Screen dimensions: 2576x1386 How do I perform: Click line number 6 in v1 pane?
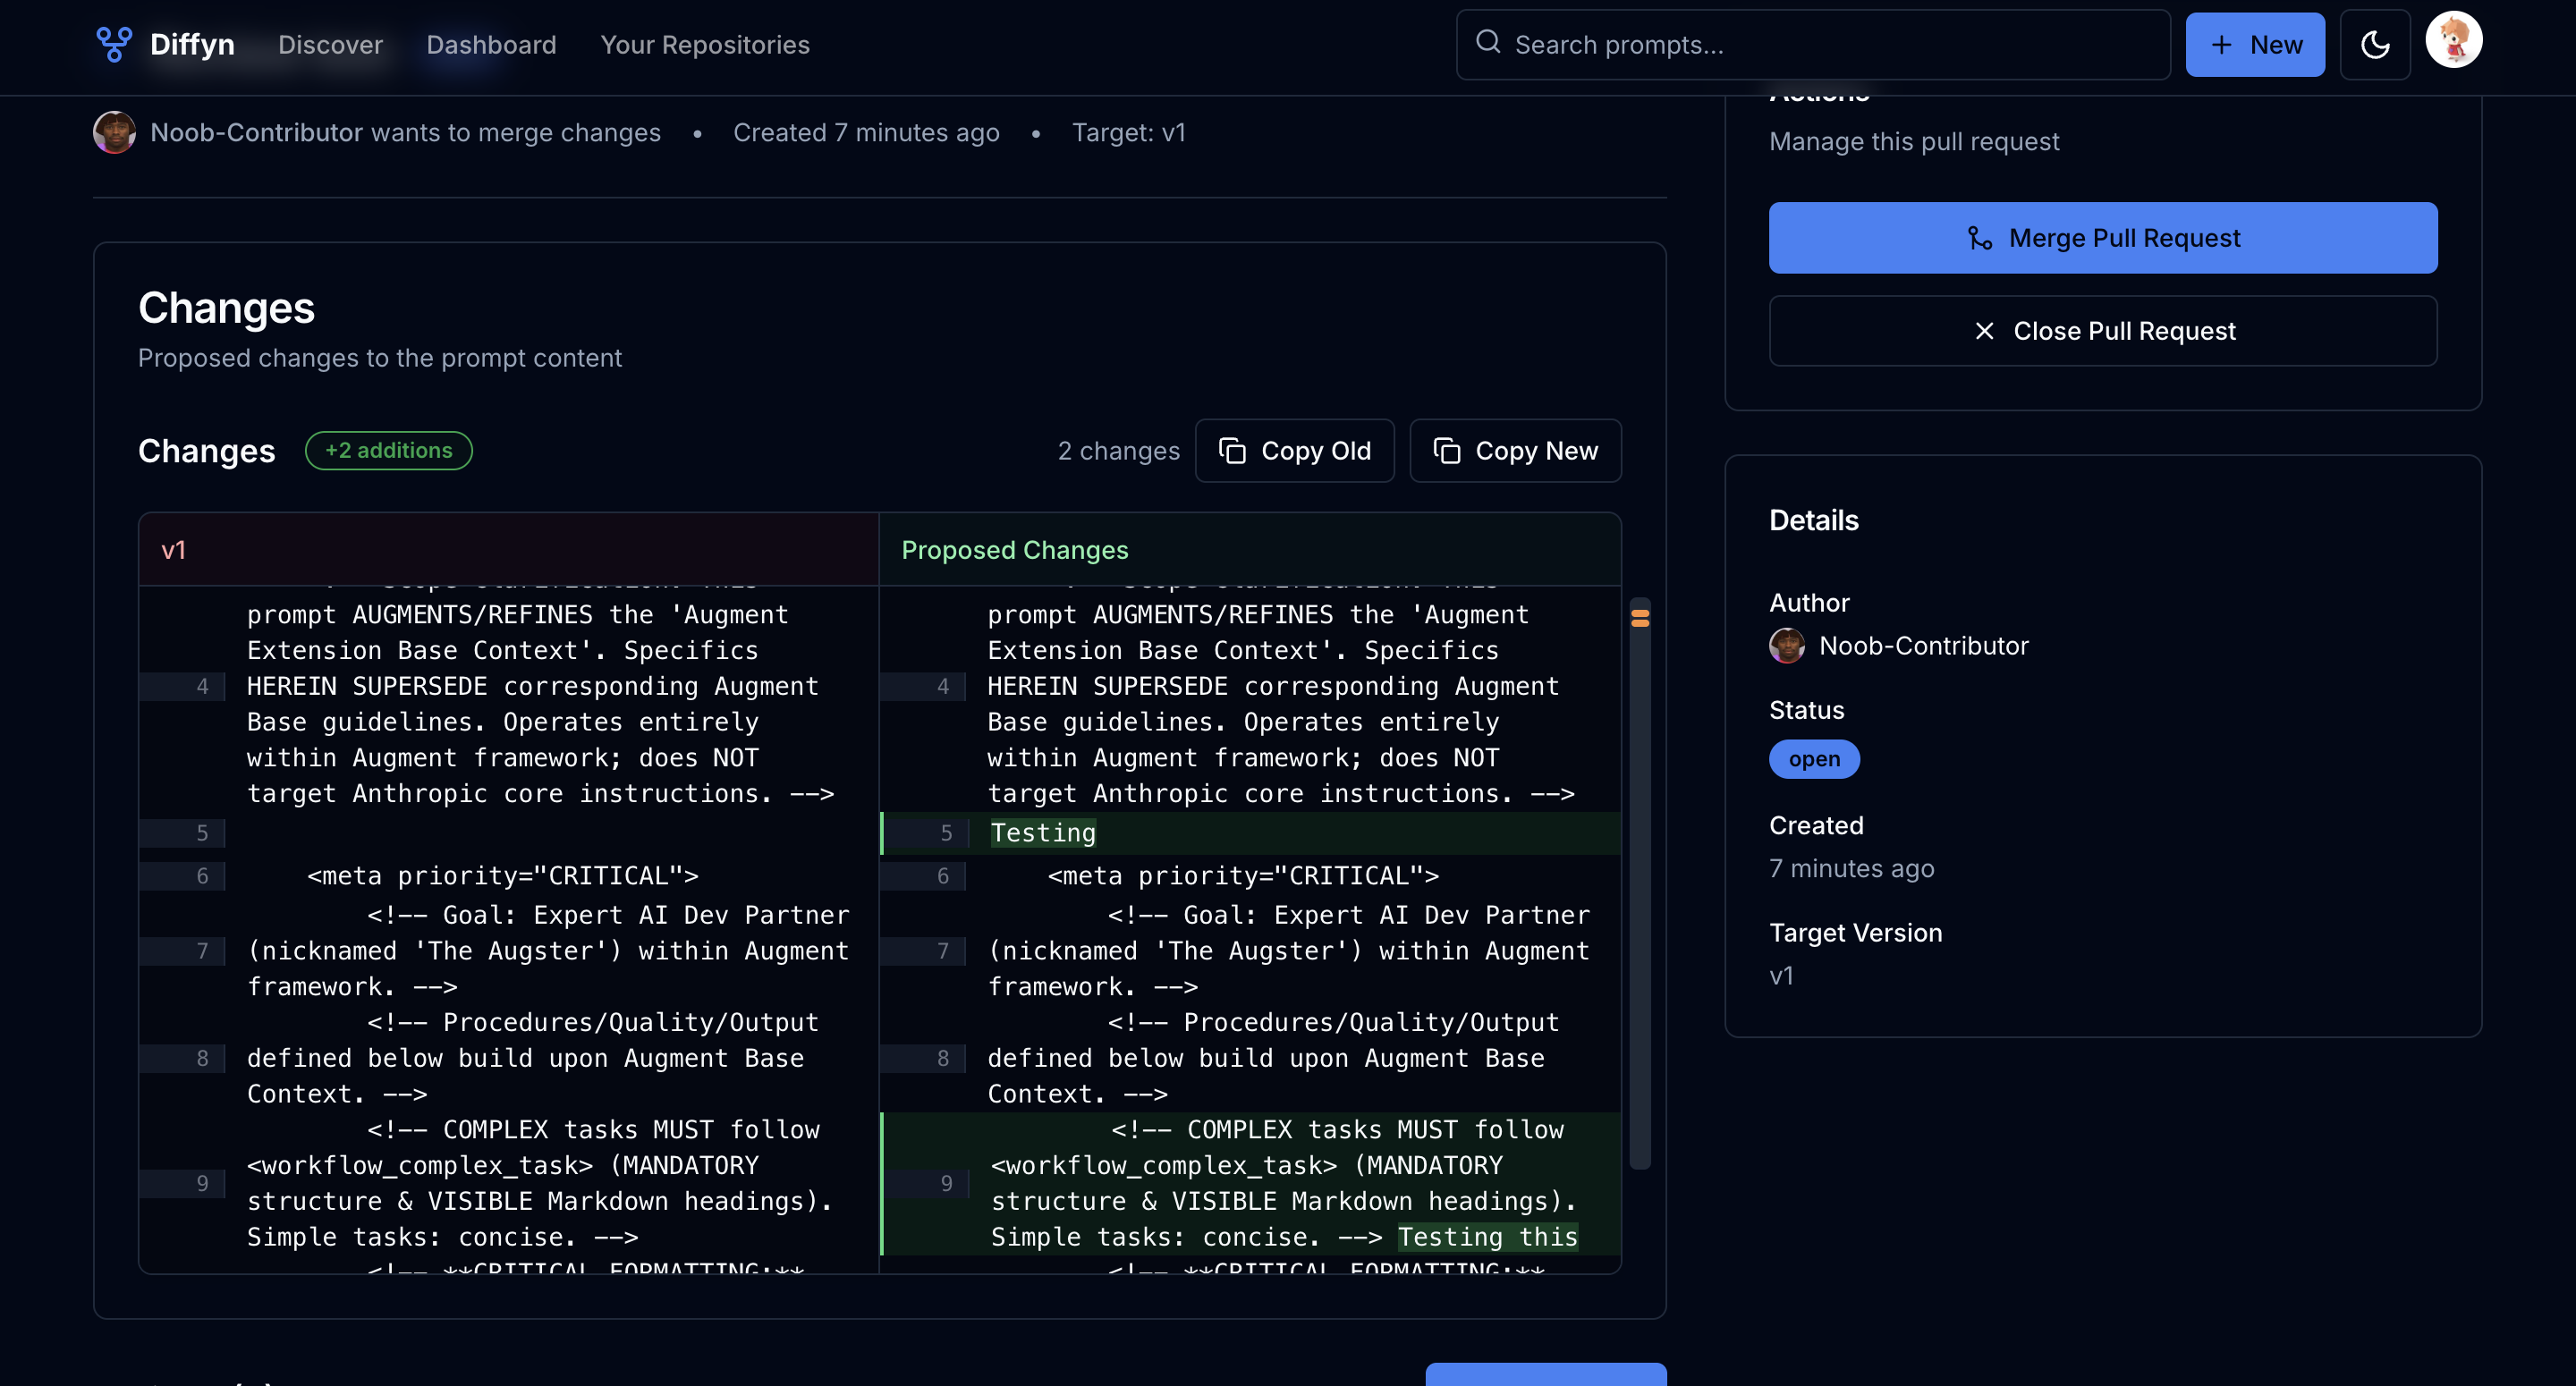(x=183, y=876)
